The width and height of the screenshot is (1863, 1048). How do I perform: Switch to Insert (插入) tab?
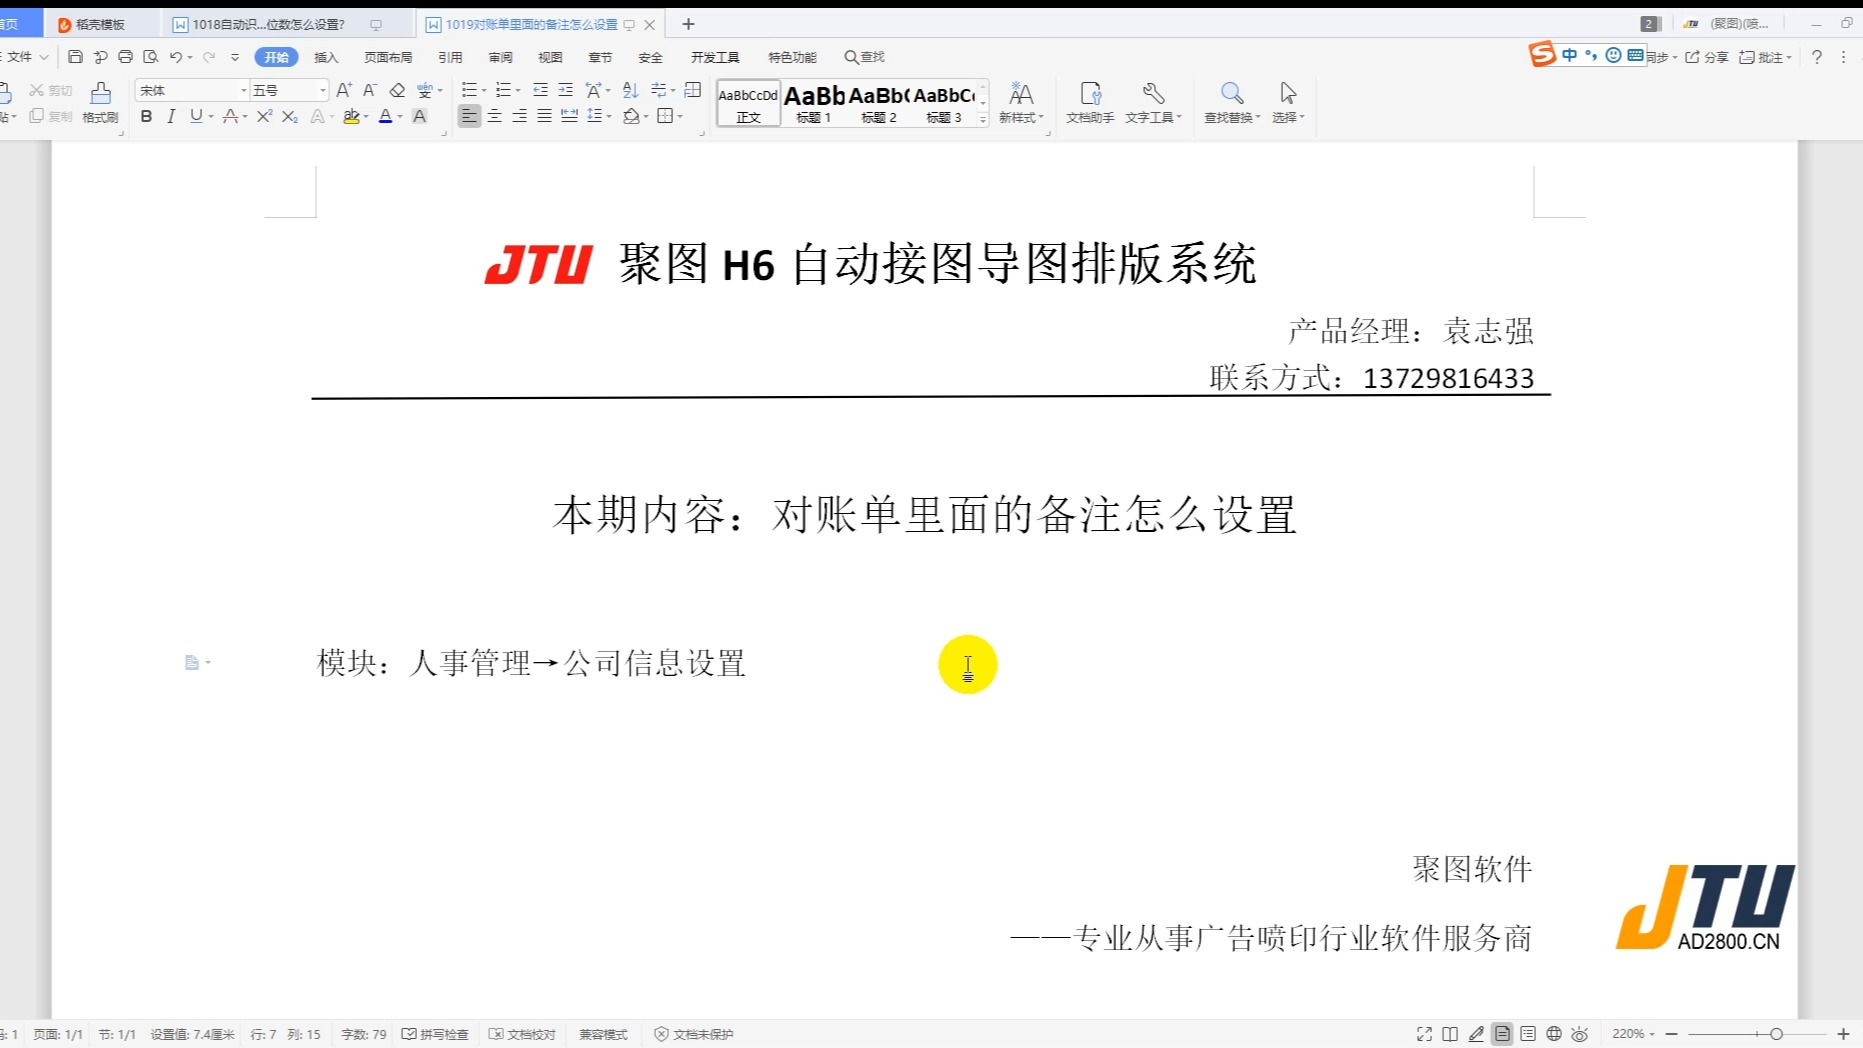click(326, 57)
